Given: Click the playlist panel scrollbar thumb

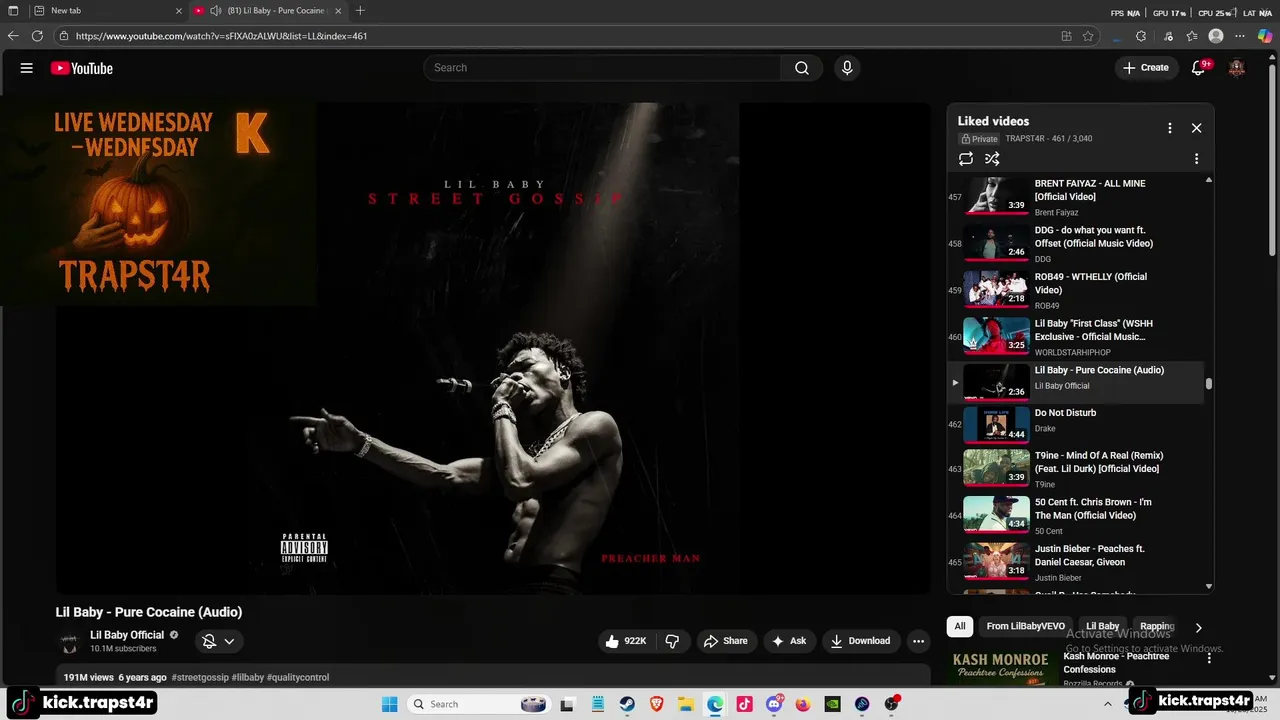Looking at the screenshot, I should tap(1209, 384).
